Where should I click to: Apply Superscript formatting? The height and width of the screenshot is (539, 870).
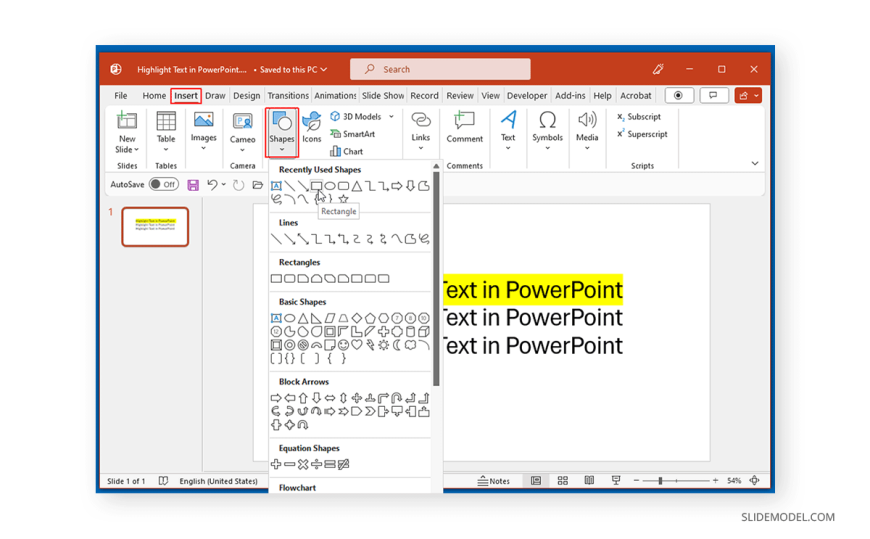pos(642,134)
